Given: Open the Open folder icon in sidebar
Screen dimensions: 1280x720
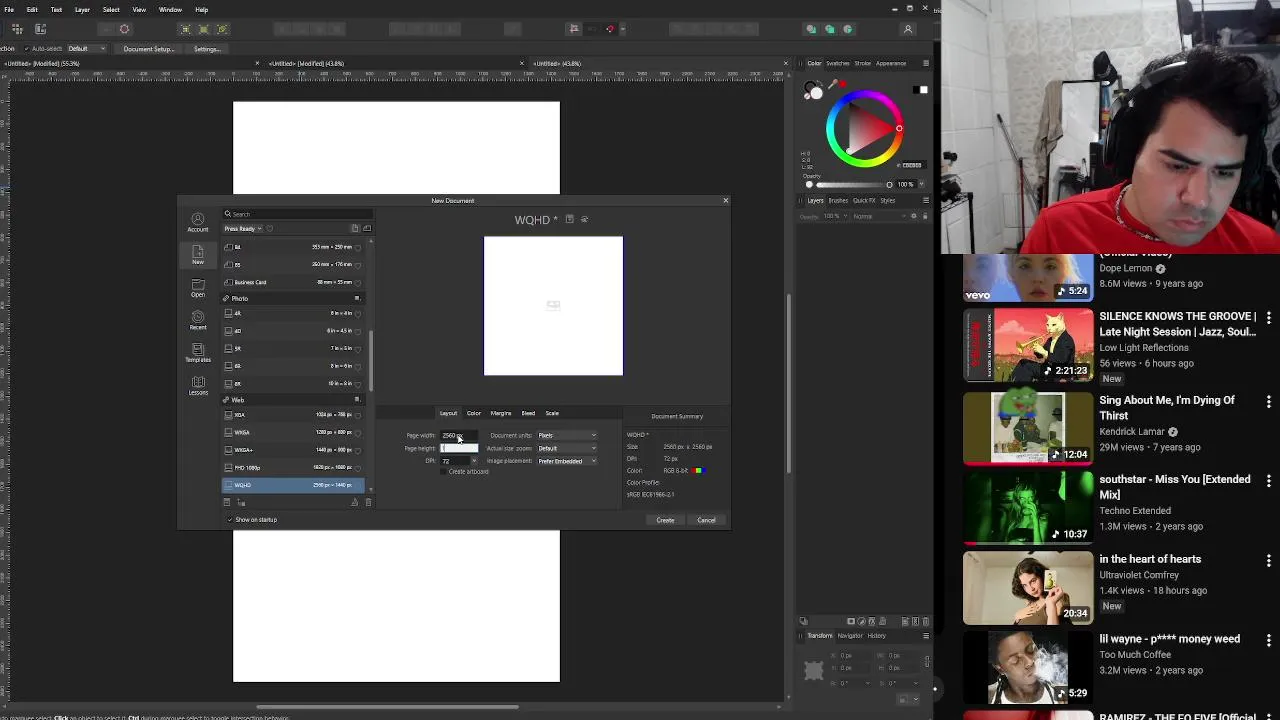Looking at the screenshot, I should click(x=198, y=288).
